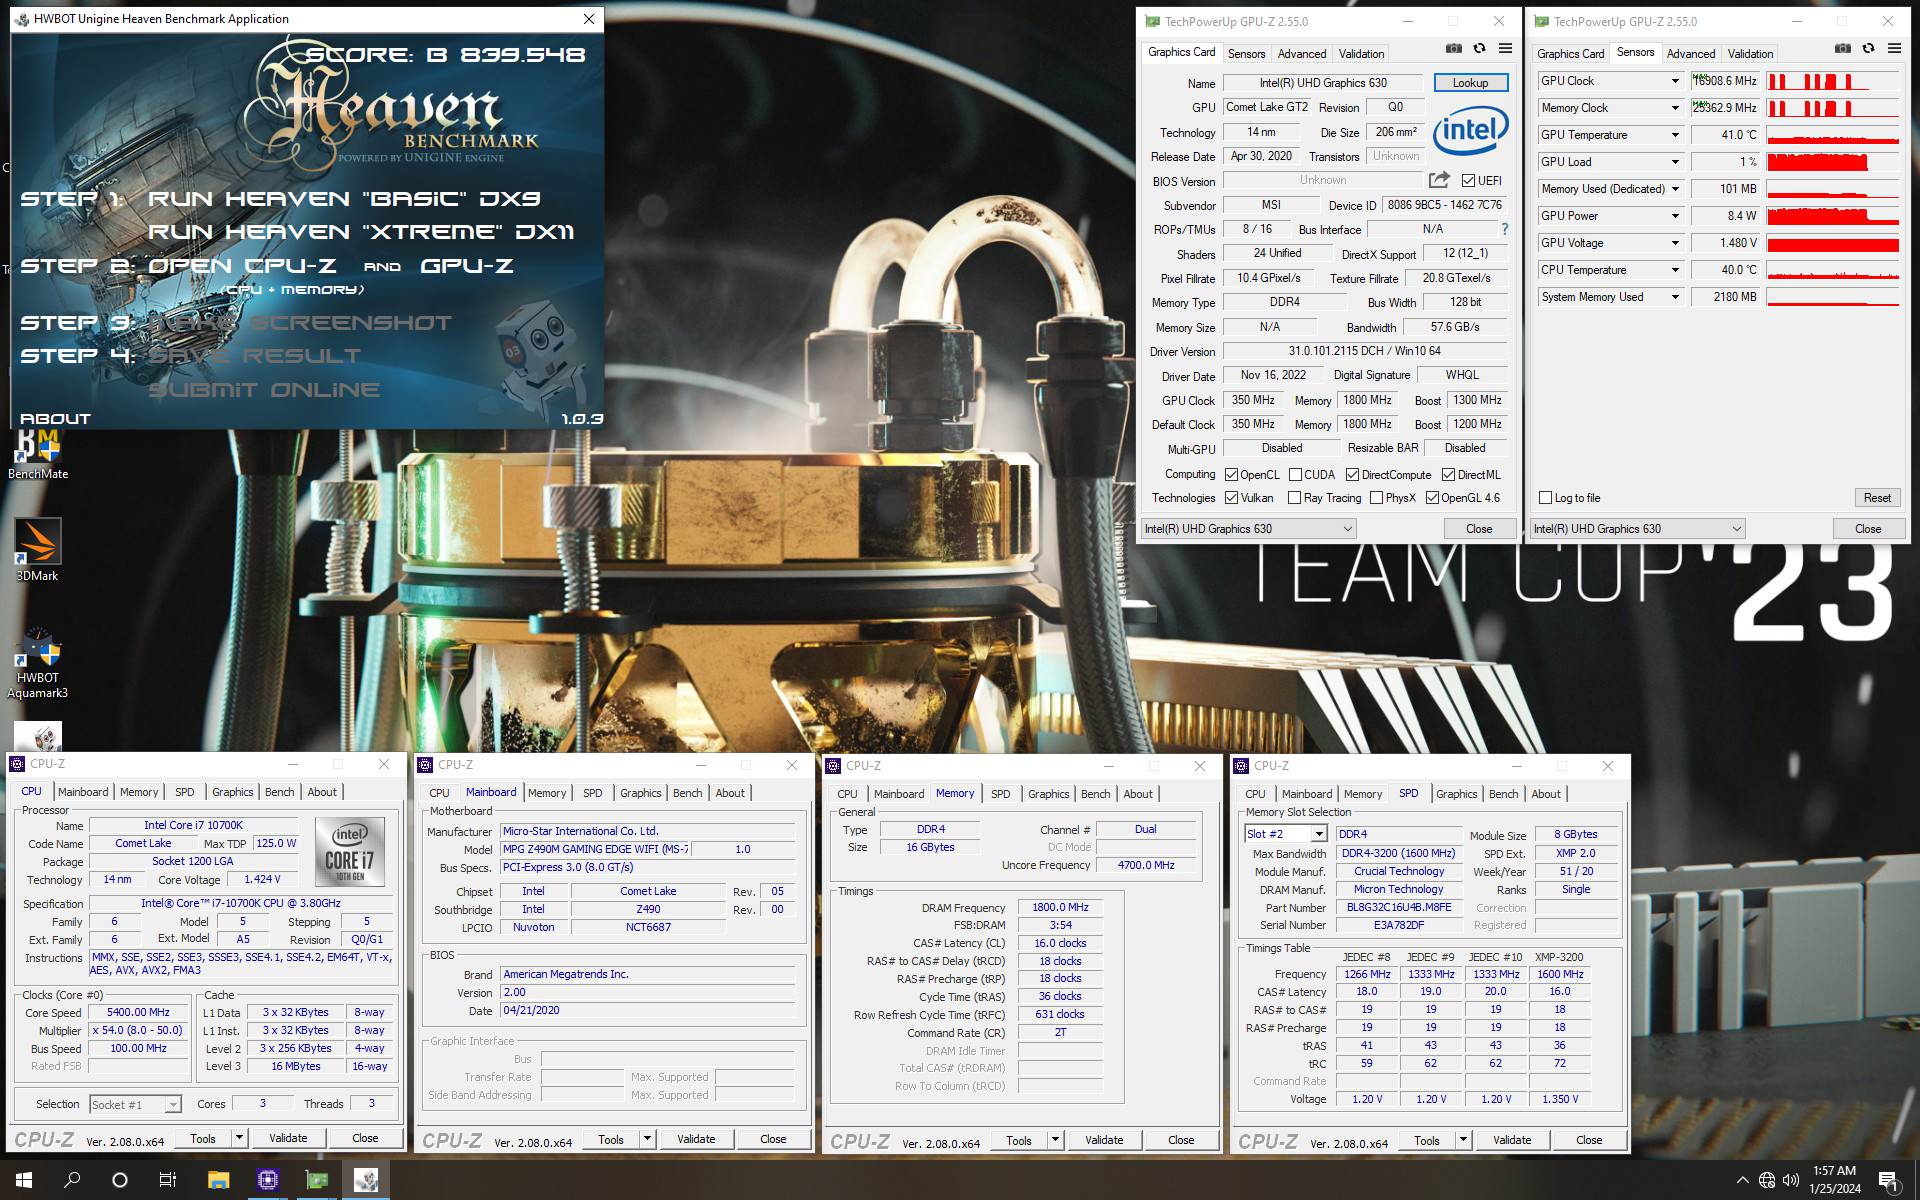Viewport: 1920px width, 1200px height.
Task: Click Validate in CPU-Z Memory window
Action: tap(1104, 1140)
